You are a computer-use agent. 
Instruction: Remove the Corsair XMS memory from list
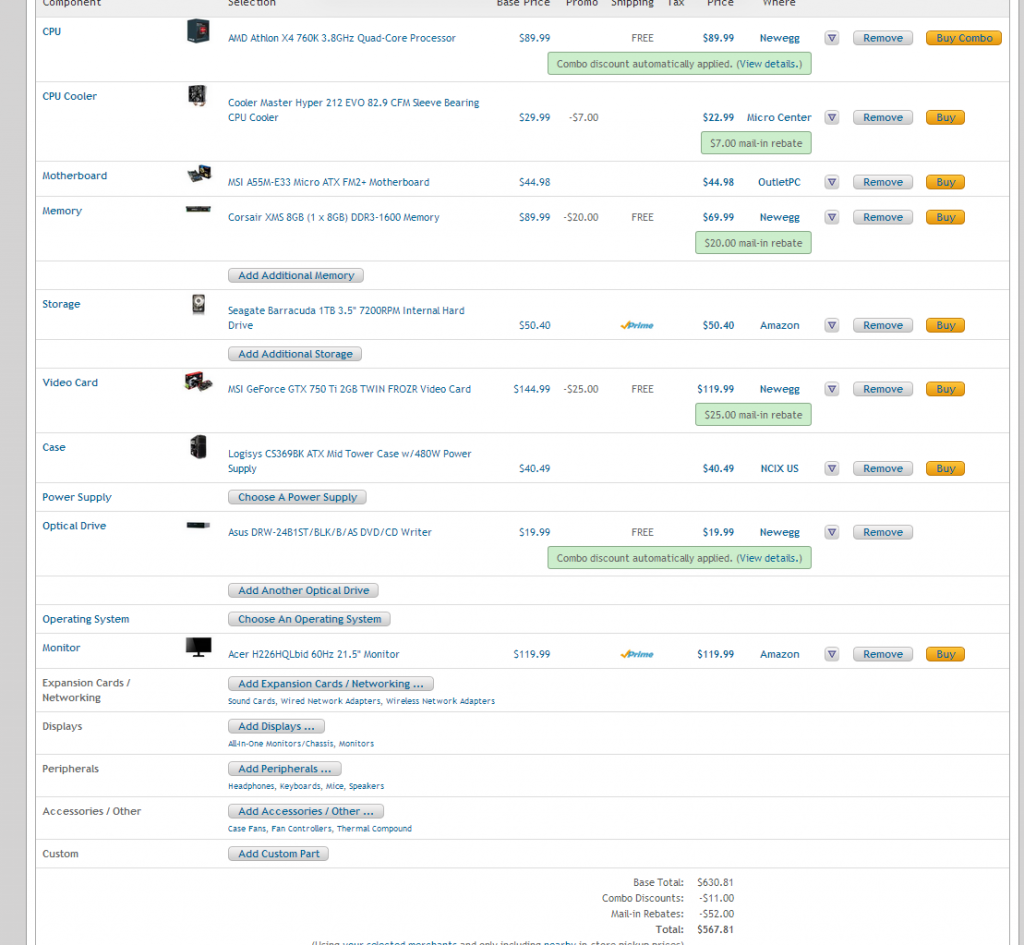coord(882,217)
